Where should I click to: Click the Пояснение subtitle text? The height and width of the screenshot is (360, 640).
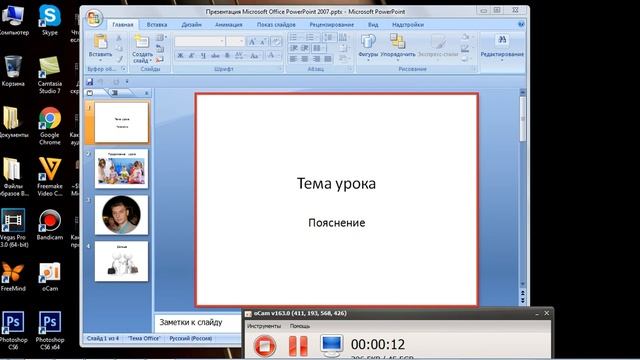pyautogui.click(x=336, y=222)
